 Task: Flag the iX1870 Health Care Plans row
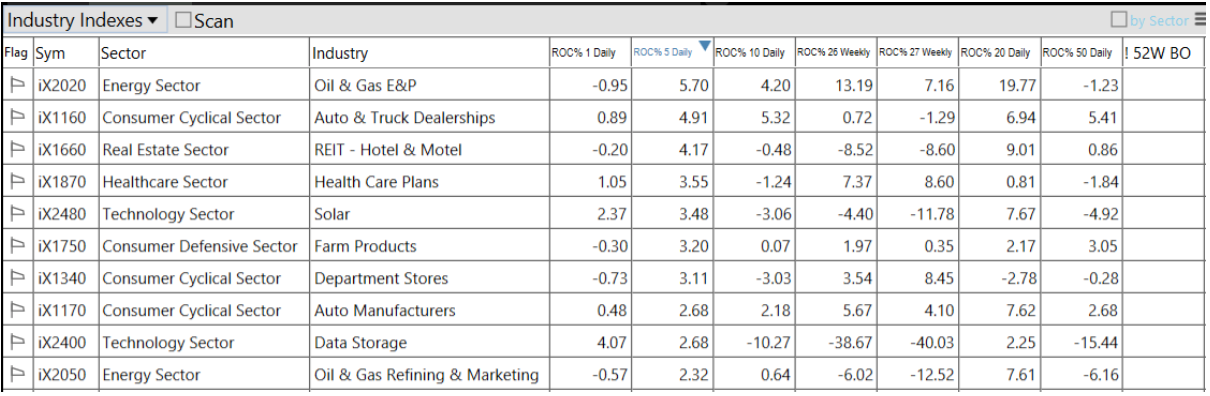click(x=16, y=182)
